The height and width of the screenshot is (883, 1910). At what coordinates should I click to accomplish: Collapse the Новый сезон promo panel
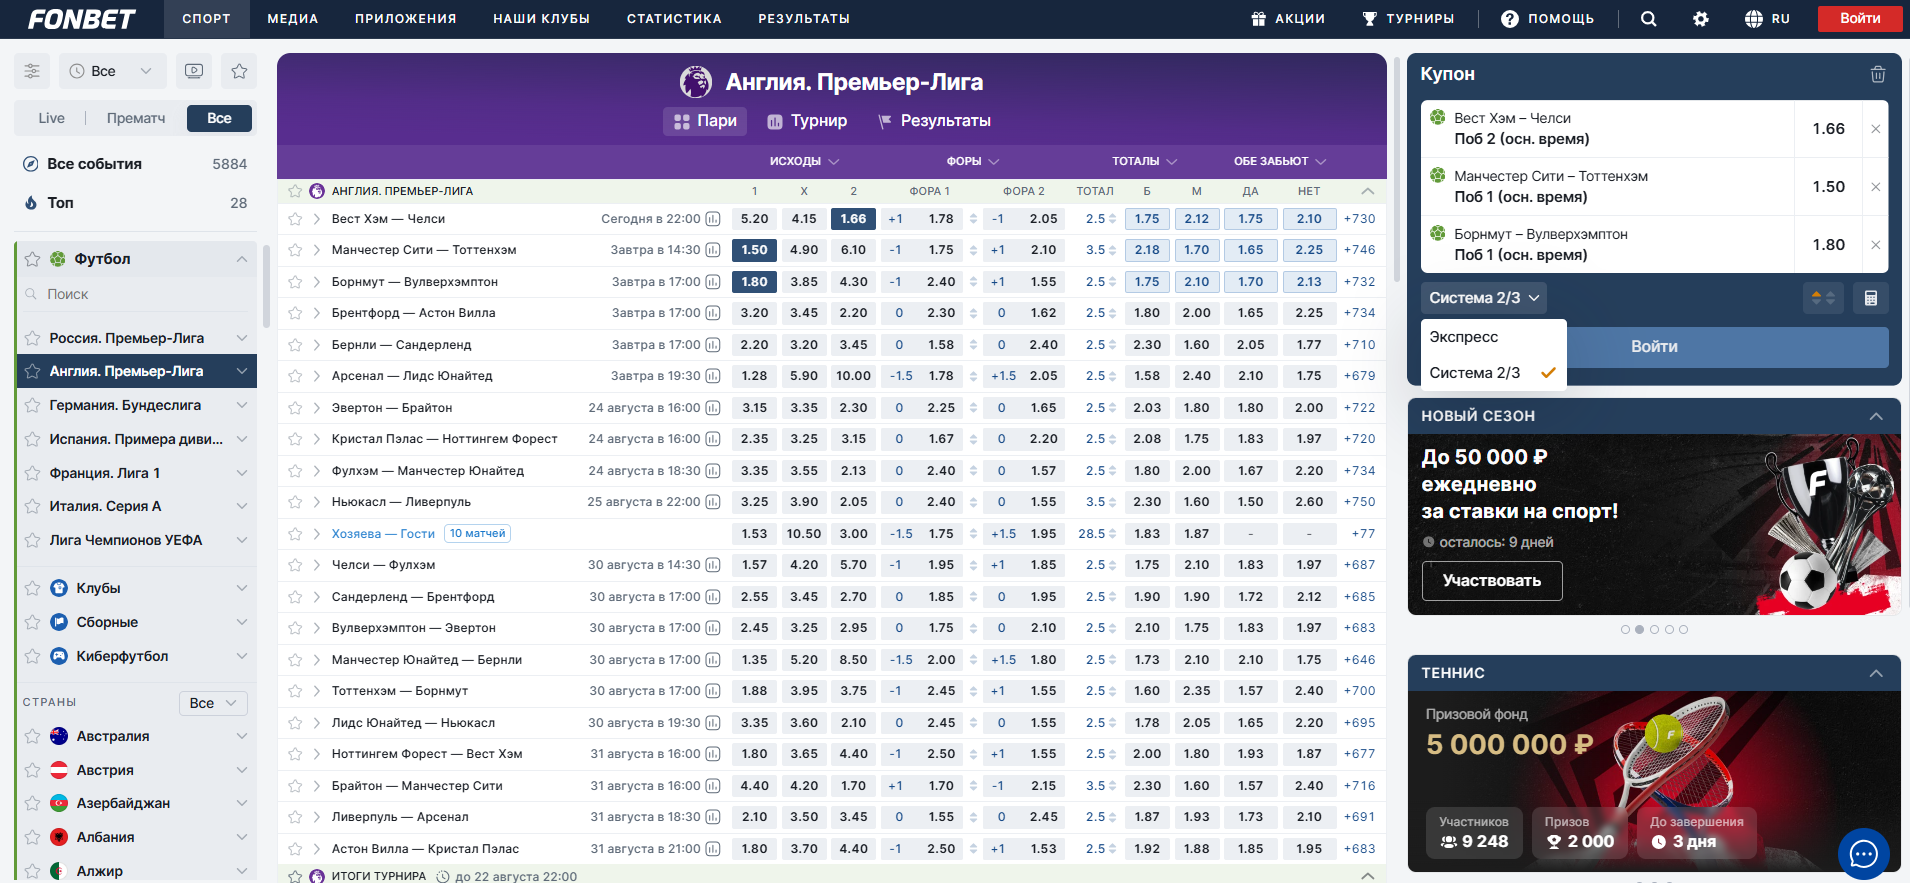pyautogui.click(x=1875, y=416)
